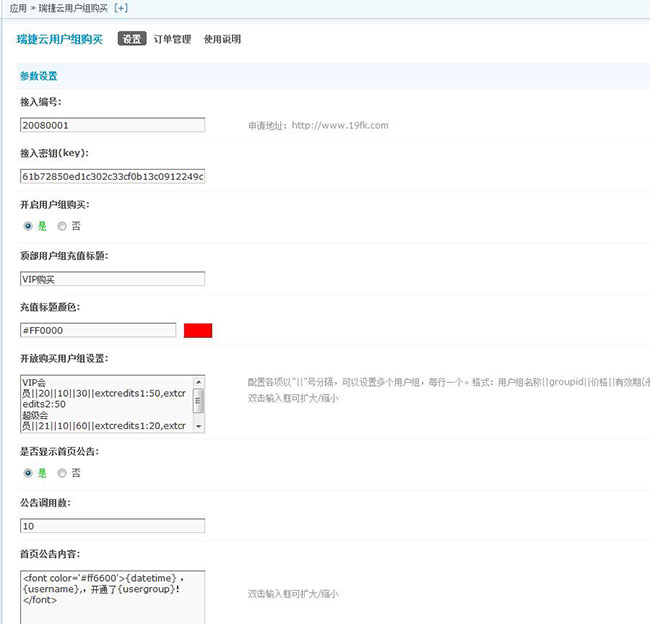The height and width of the screenshot is (624, 650).
Task: Click the 参数设置 section header
Action: pyautogui.click(x=39, y=76)
